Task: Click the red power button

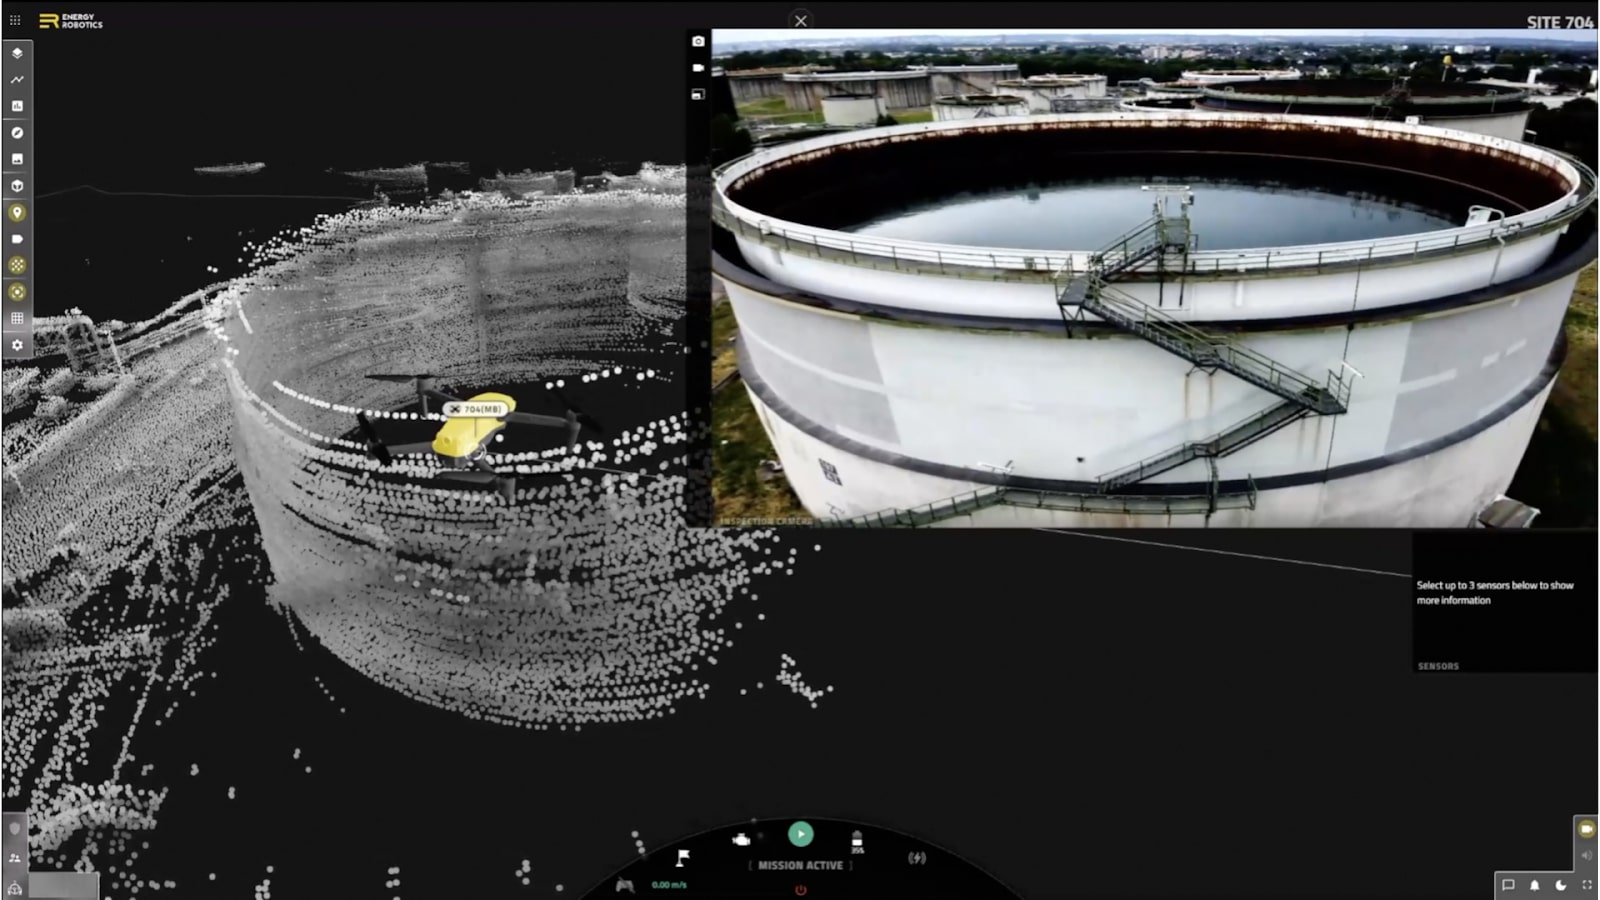Action: tap(800, 889)
